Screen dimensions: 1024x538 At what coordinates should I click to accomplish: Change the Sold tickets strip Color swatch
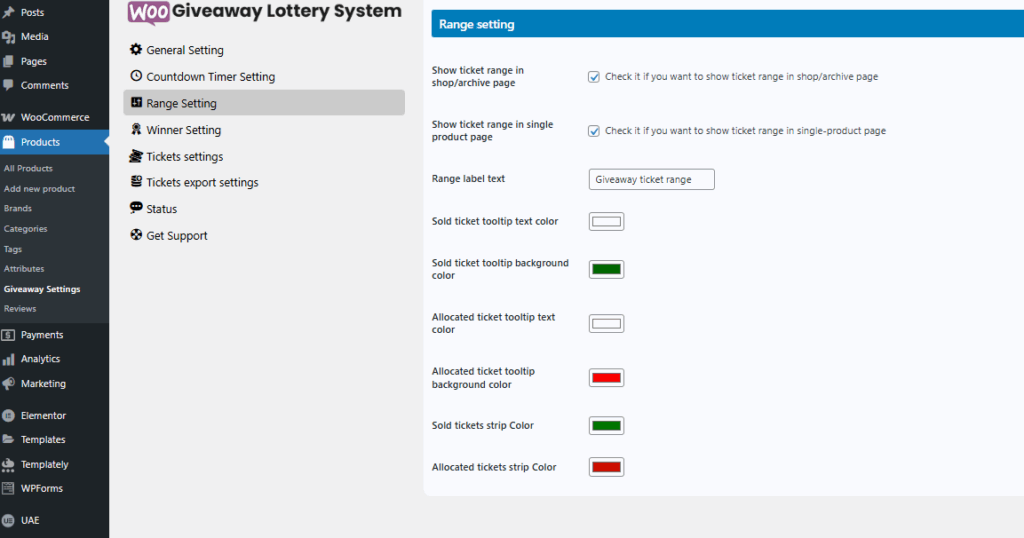606,426
